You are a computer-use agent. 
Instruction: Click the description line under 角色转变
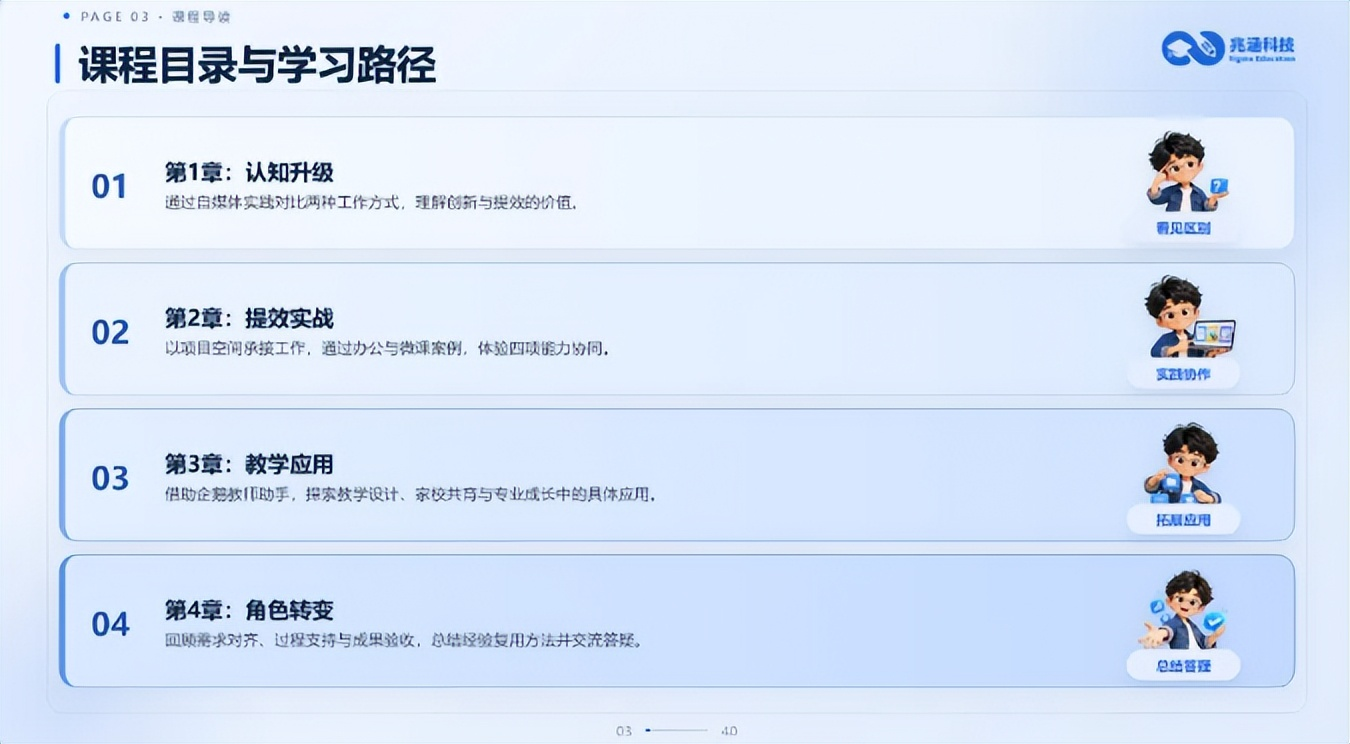(x=403, y=640)
